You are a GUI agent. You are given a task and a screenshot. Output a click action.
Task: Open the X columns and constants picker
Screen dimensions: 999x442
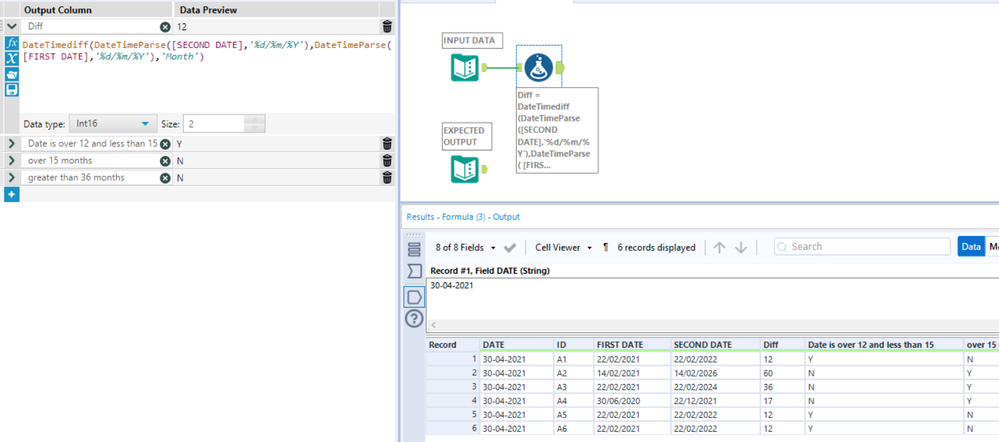tap(12, 60)
